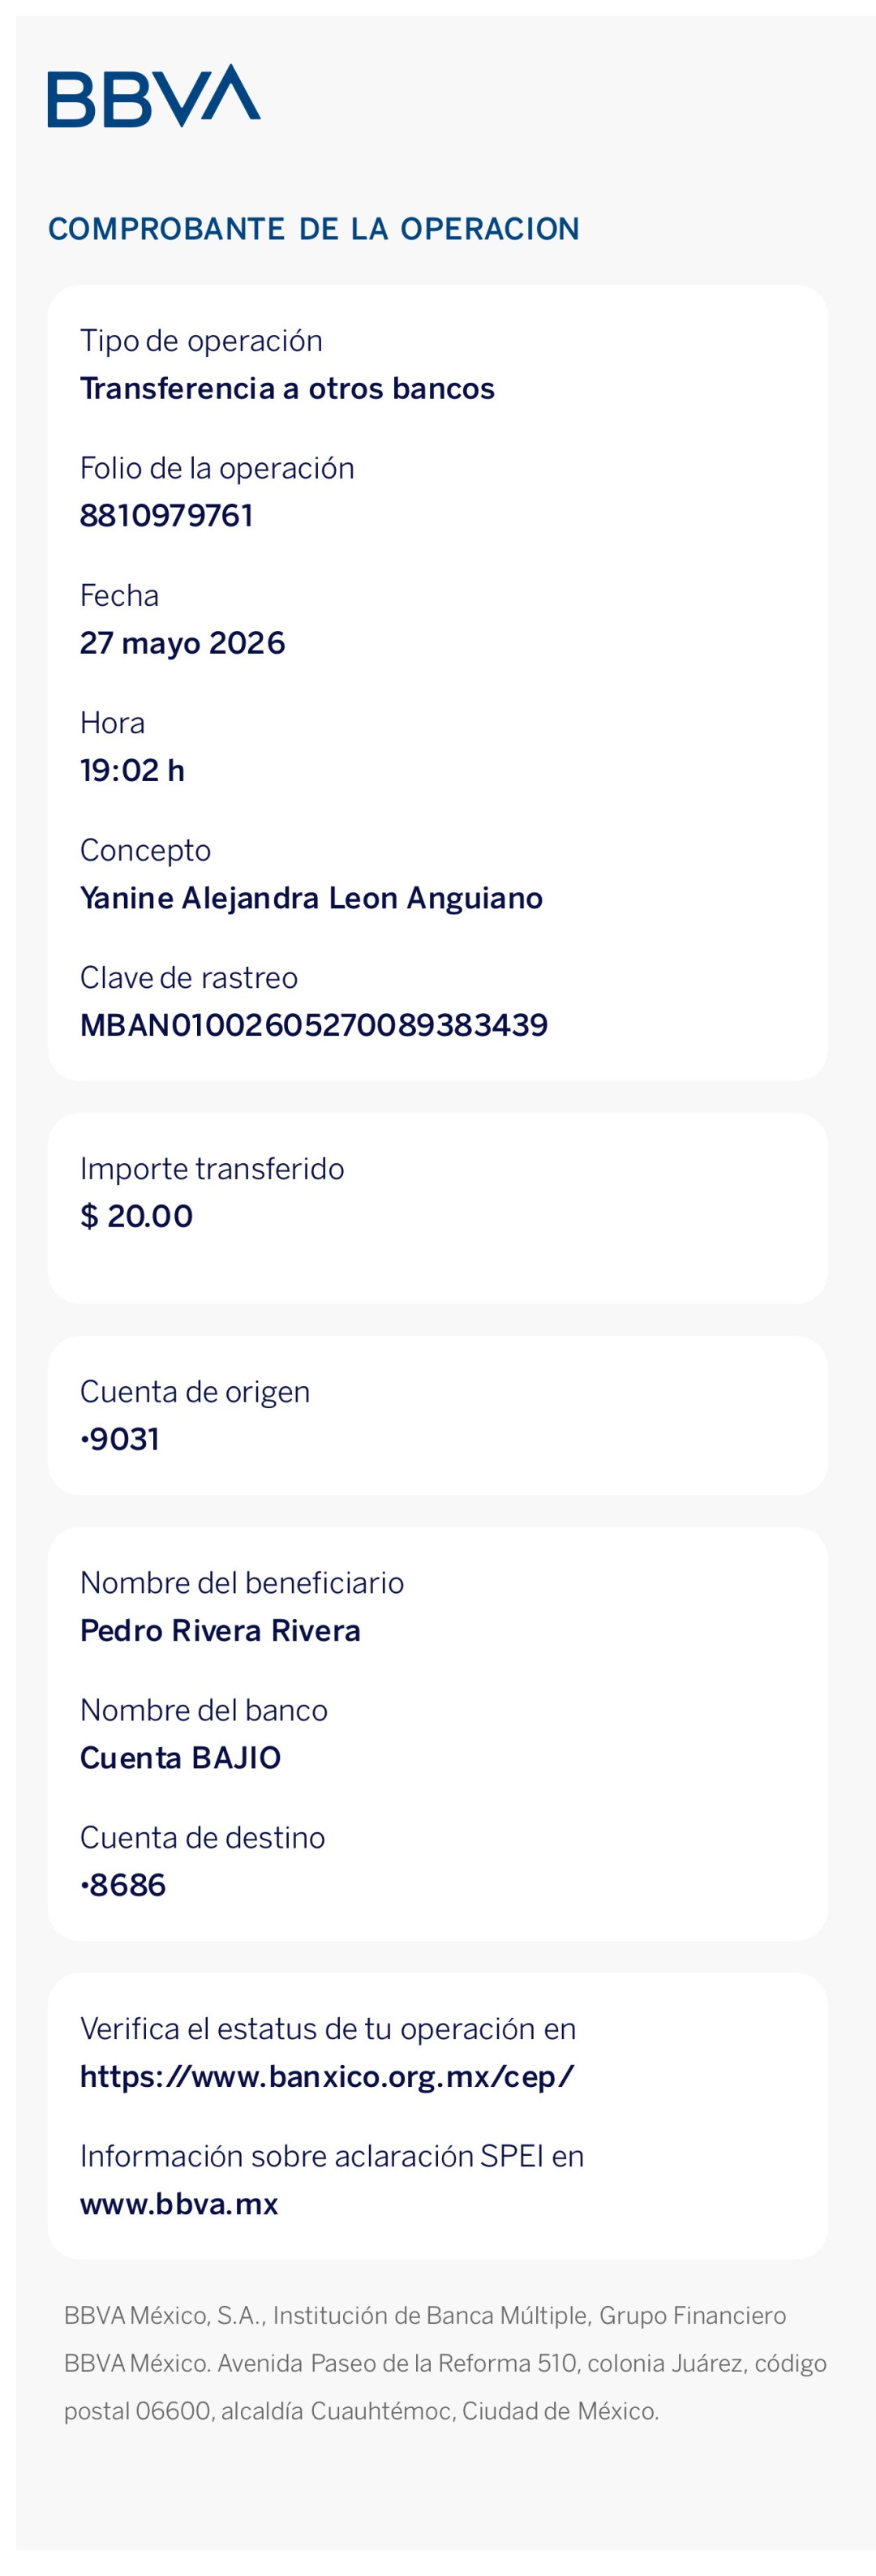Click the Importe transferido label
876x2576 pixels.
click(212, 1168)
